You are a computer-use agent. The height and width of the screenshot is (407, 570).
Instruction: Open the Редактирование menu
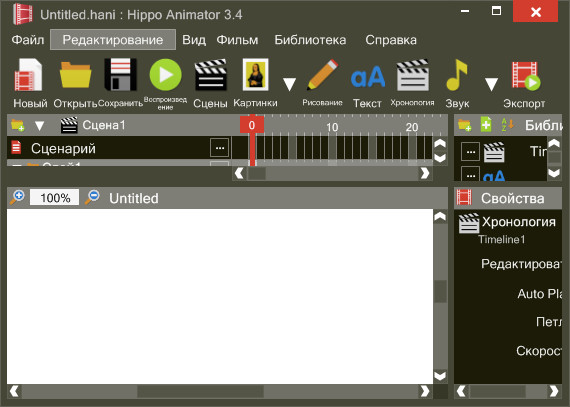point(113,40)
